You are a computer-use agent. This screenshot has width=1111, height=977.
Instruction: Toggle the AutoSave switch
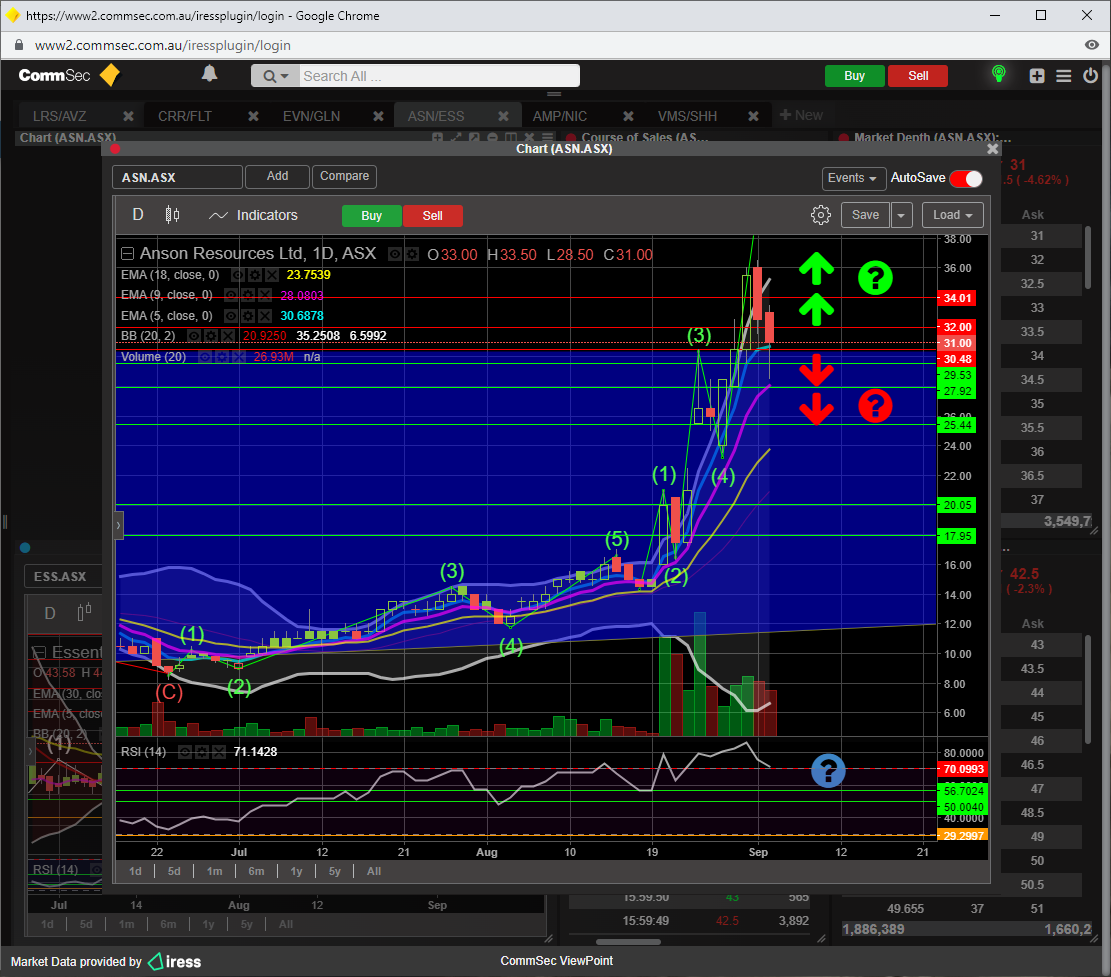coord(966,179)
